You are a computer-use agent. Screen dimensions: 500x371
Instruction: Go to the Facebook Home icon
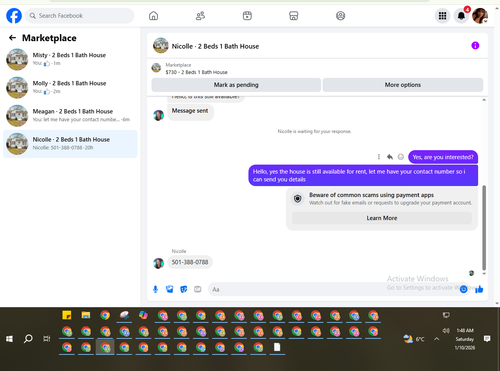point(153,16)
